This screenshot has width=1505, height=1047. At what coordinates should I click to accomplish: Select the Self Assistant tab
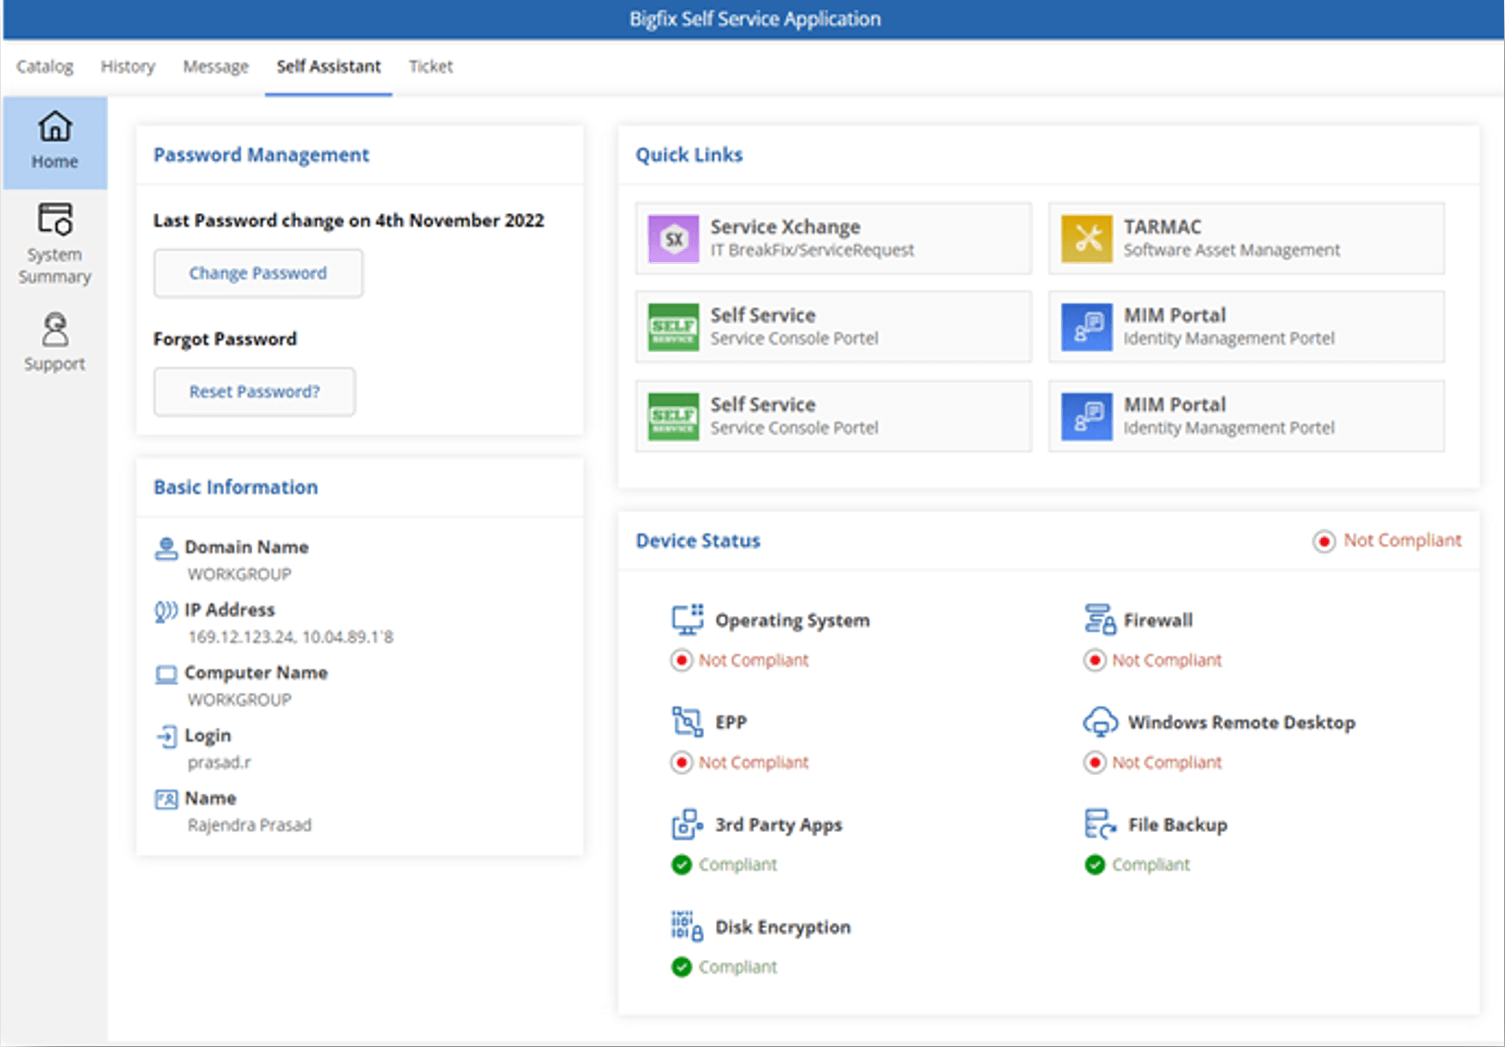(x=329, y=67)
